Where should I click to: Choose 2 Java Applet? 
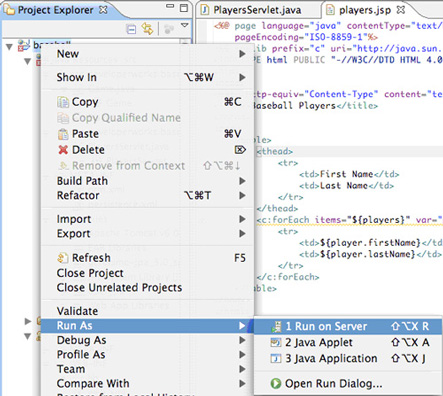point(348,342)
